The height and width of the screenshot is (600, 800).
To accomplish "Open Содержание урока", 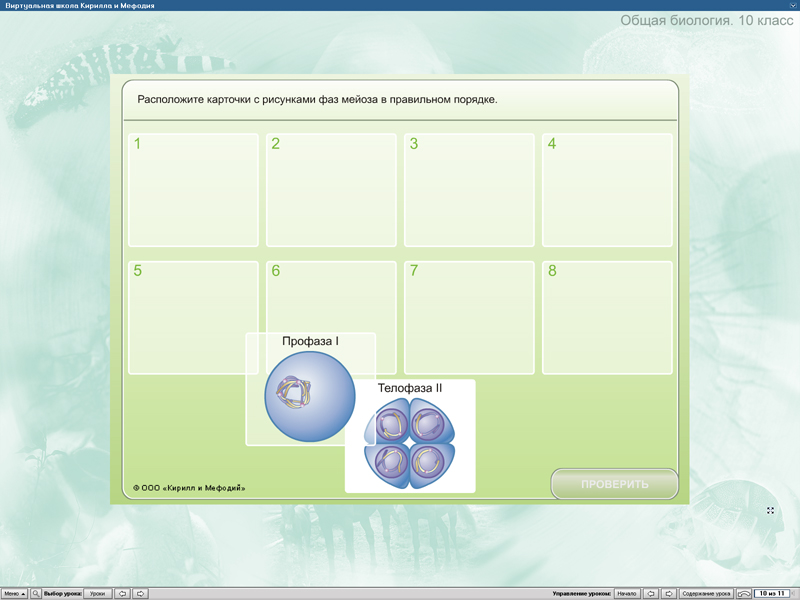I will (707, 593).
